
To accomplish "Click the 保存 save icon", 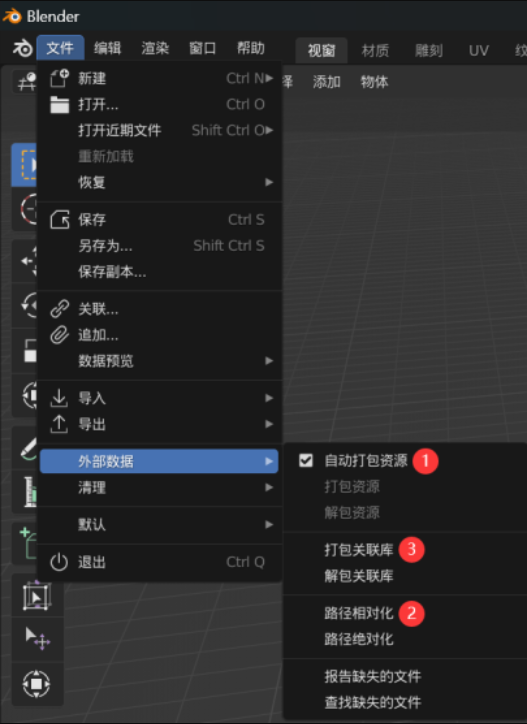I will (59, 220).
